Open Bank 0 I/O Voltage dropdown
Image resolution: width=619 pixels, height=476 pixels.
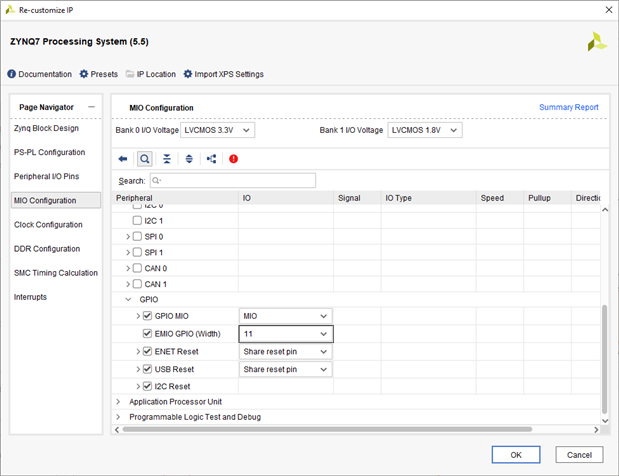(x=218, y=130)
